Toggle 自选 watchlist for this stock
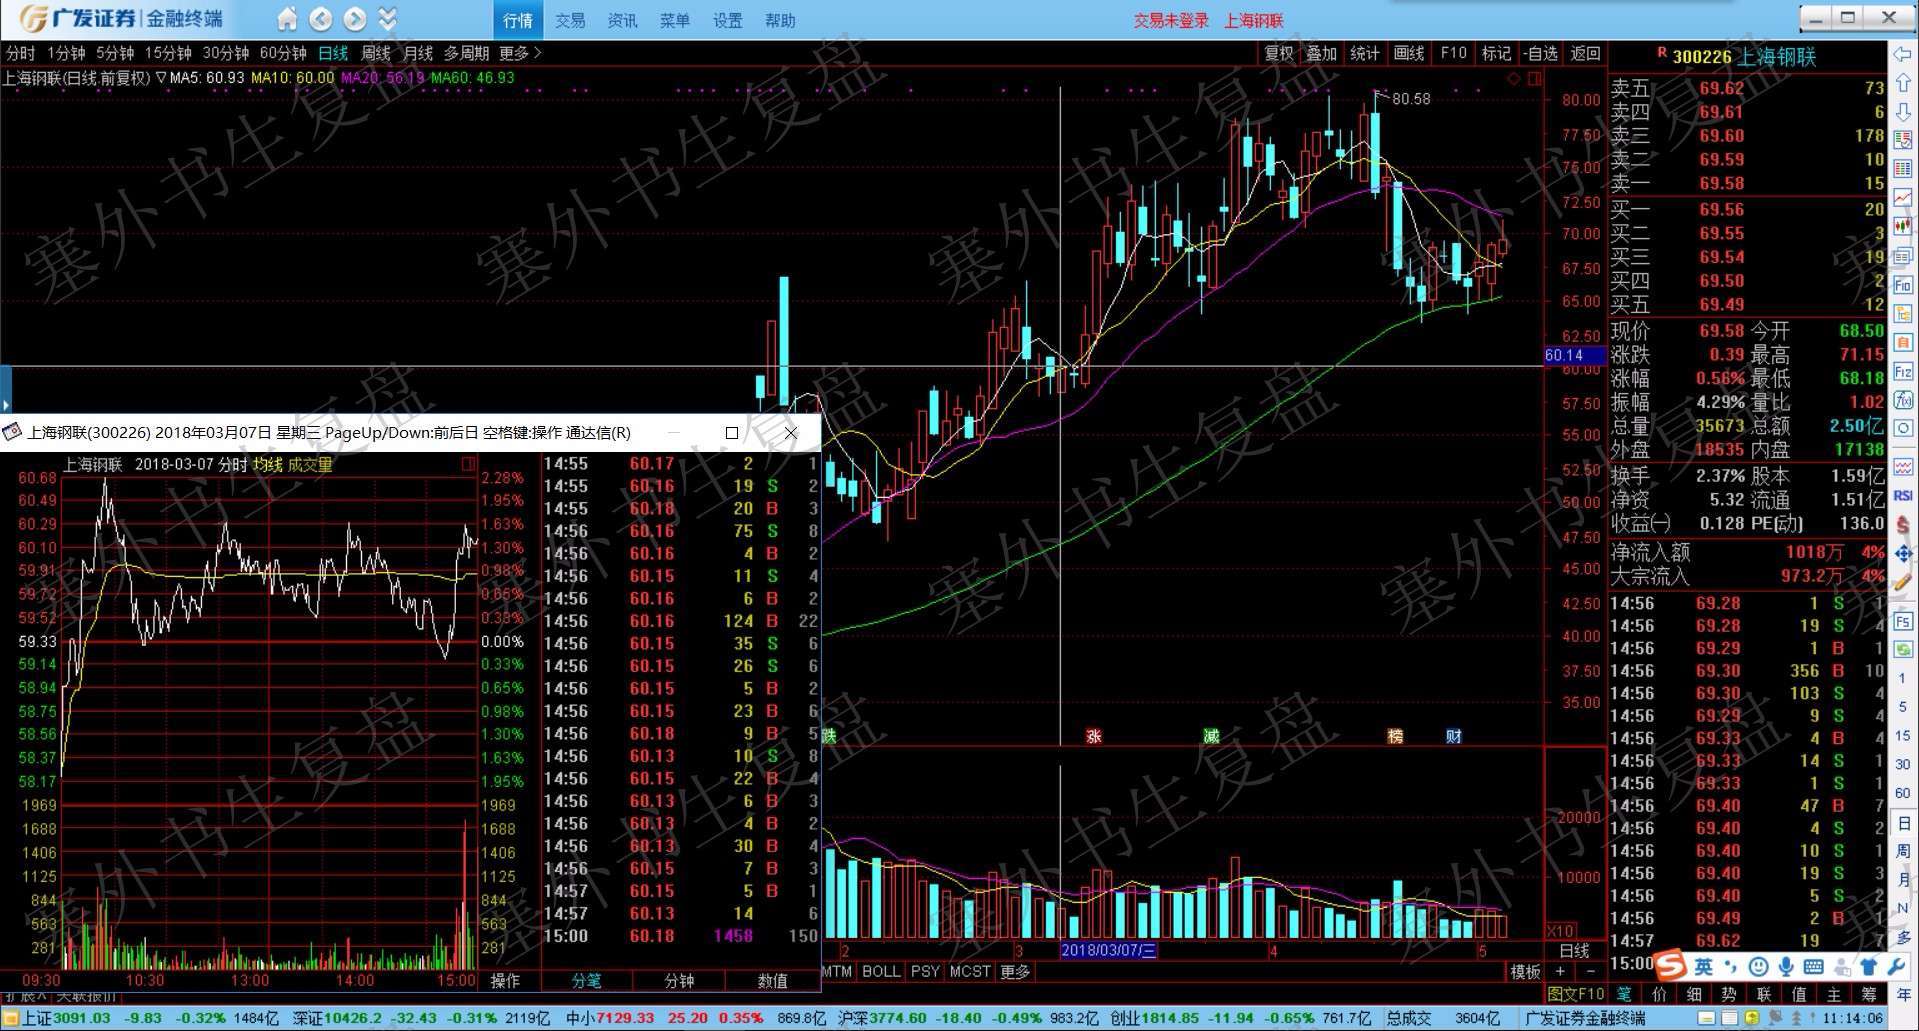This screenshot has width=1919, height=1031. [x=1541, y=53]
